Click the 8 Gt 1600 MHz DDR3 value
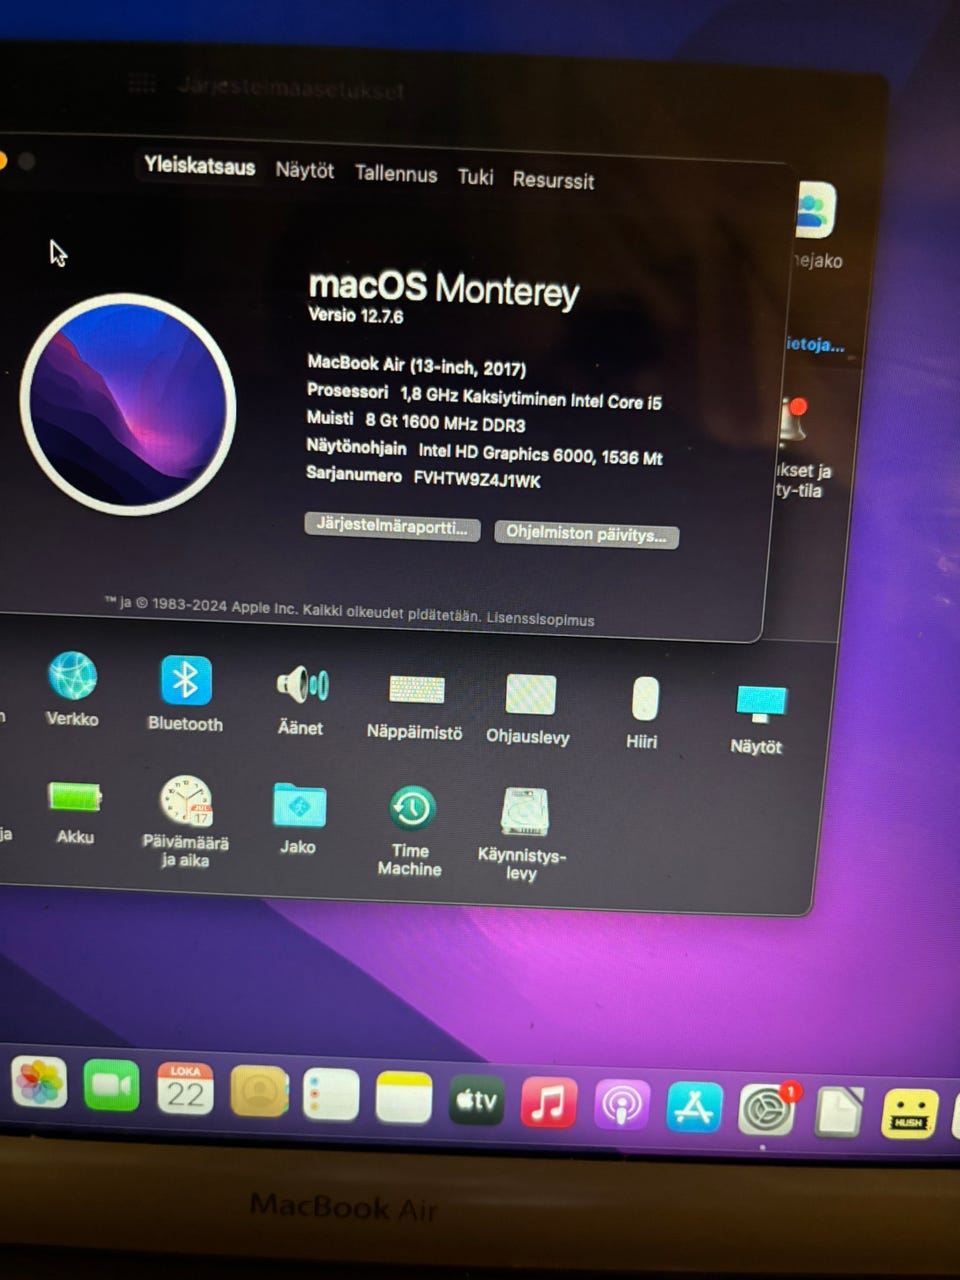 click(445, 422)
